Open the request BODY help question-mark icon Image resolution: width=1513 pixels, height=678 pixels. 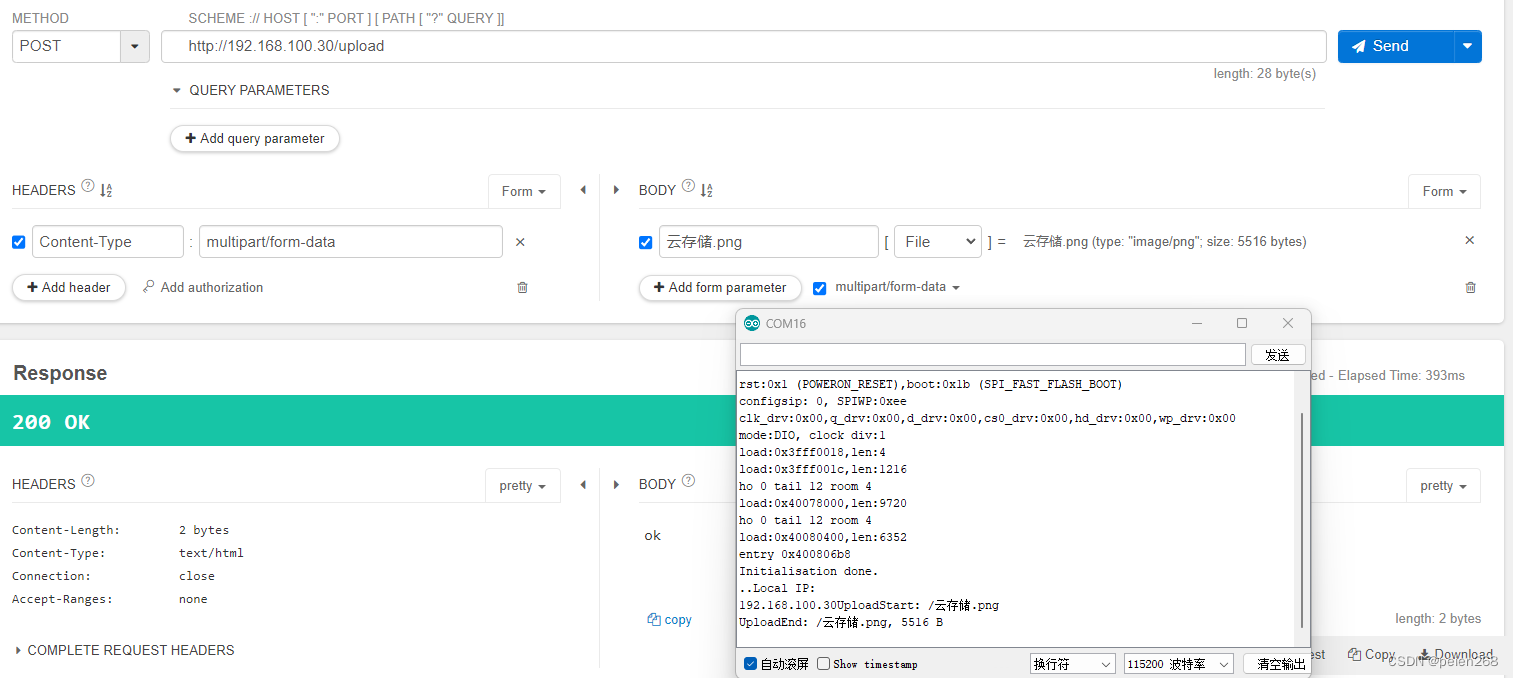click(x=688, y=187)
